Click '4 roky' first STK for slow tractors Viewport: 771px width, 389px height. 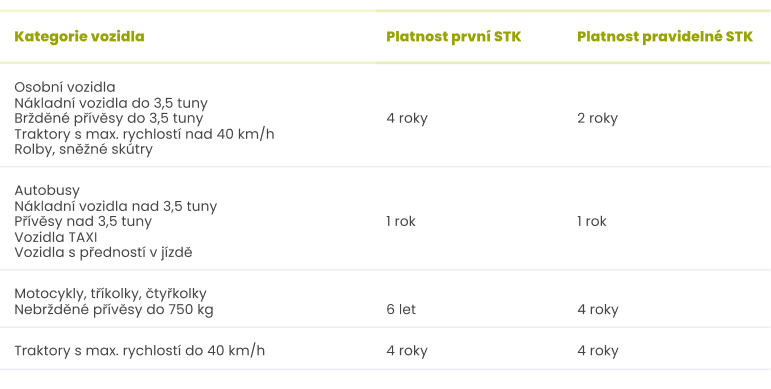[407, 351]
